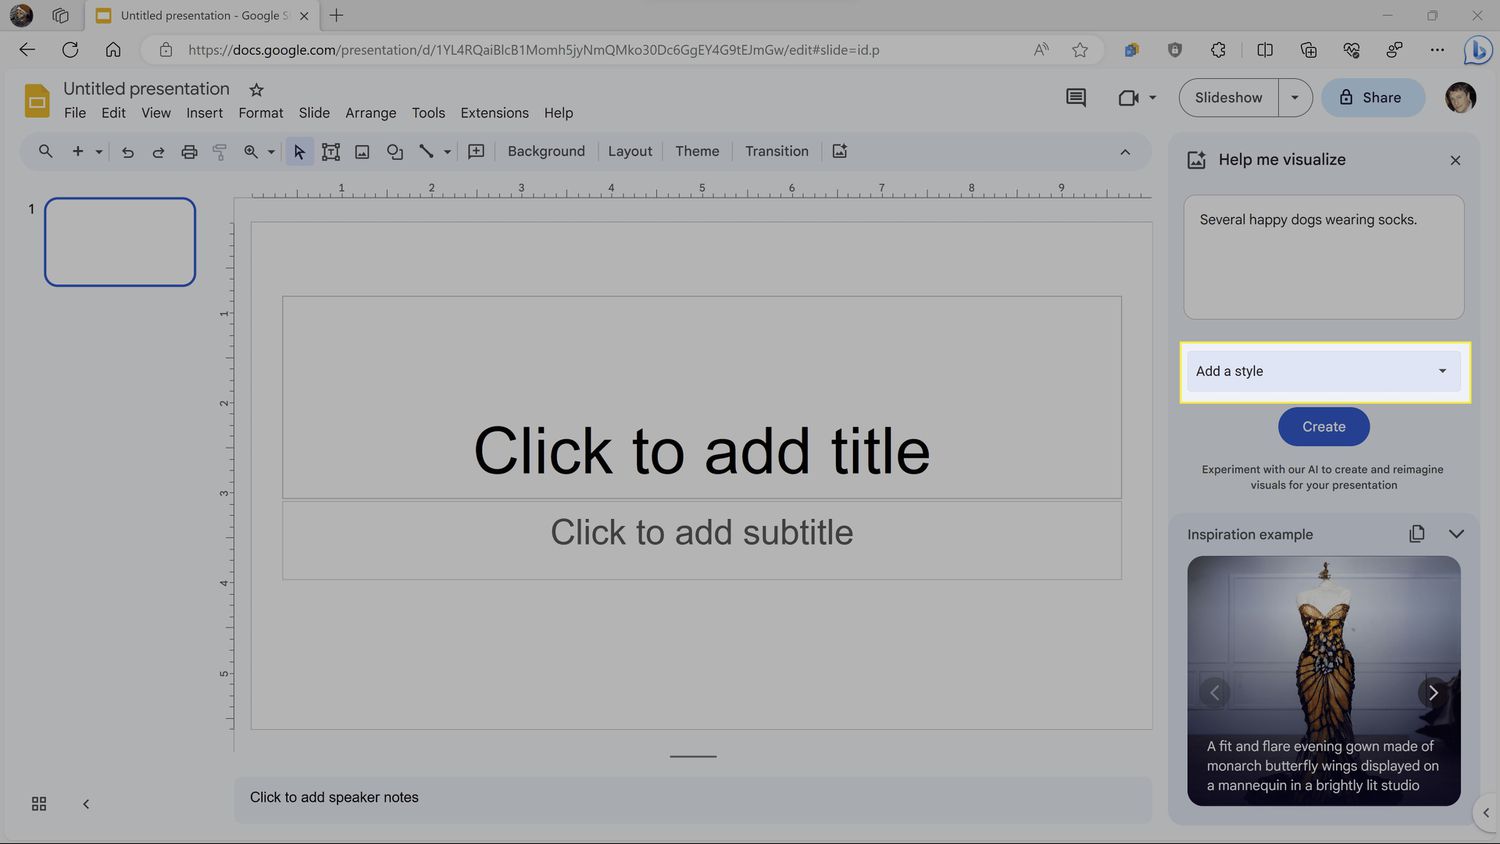Star the Untitled presentation
This screenshot has width=1500, height=844.
tap(256, 90)
